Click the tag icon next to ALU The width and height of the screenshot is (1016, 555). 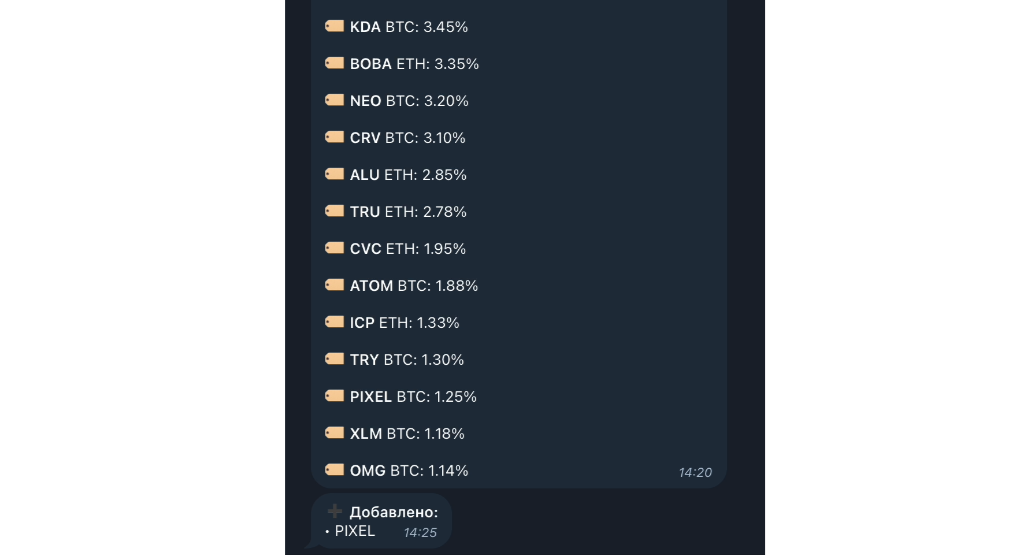point(334,174)
